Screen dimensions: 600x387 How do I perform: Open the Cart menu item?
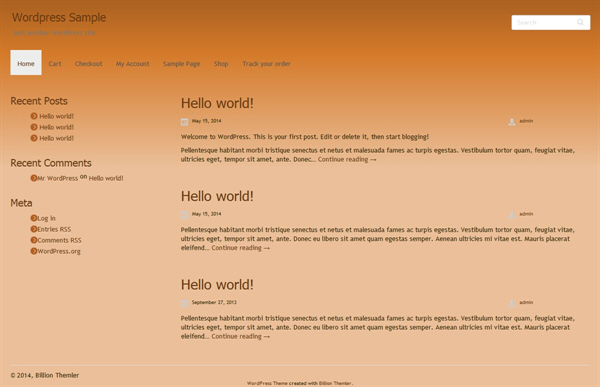(55, 64)
